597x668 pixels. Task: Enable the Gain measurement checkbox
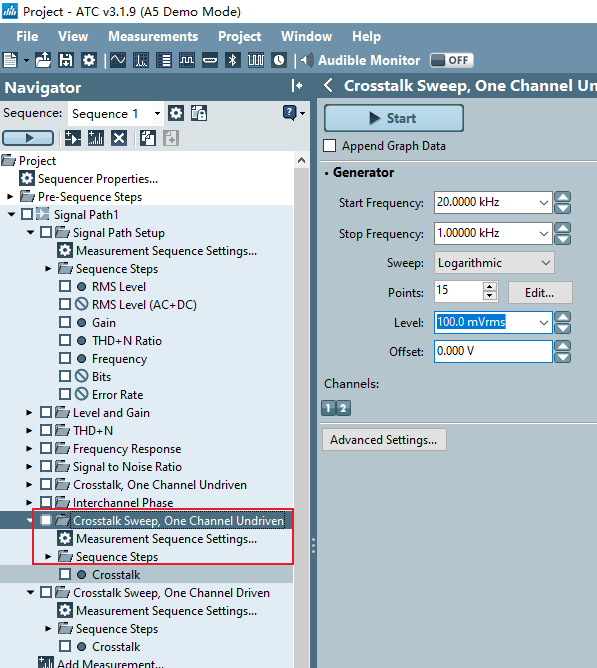[x=65, y=322]
